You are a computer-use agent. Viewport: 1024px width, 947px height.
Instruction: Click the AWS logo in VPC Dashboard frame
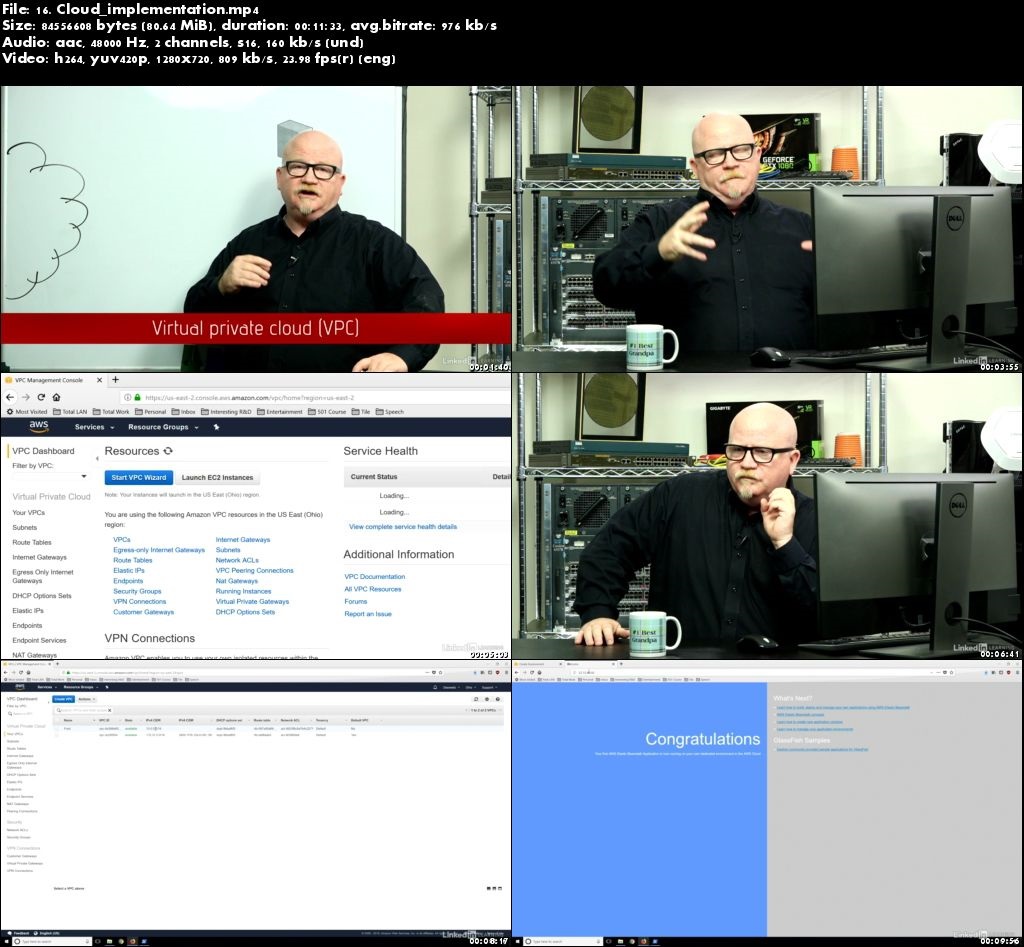pyautogui.click(x=39, y=426)
